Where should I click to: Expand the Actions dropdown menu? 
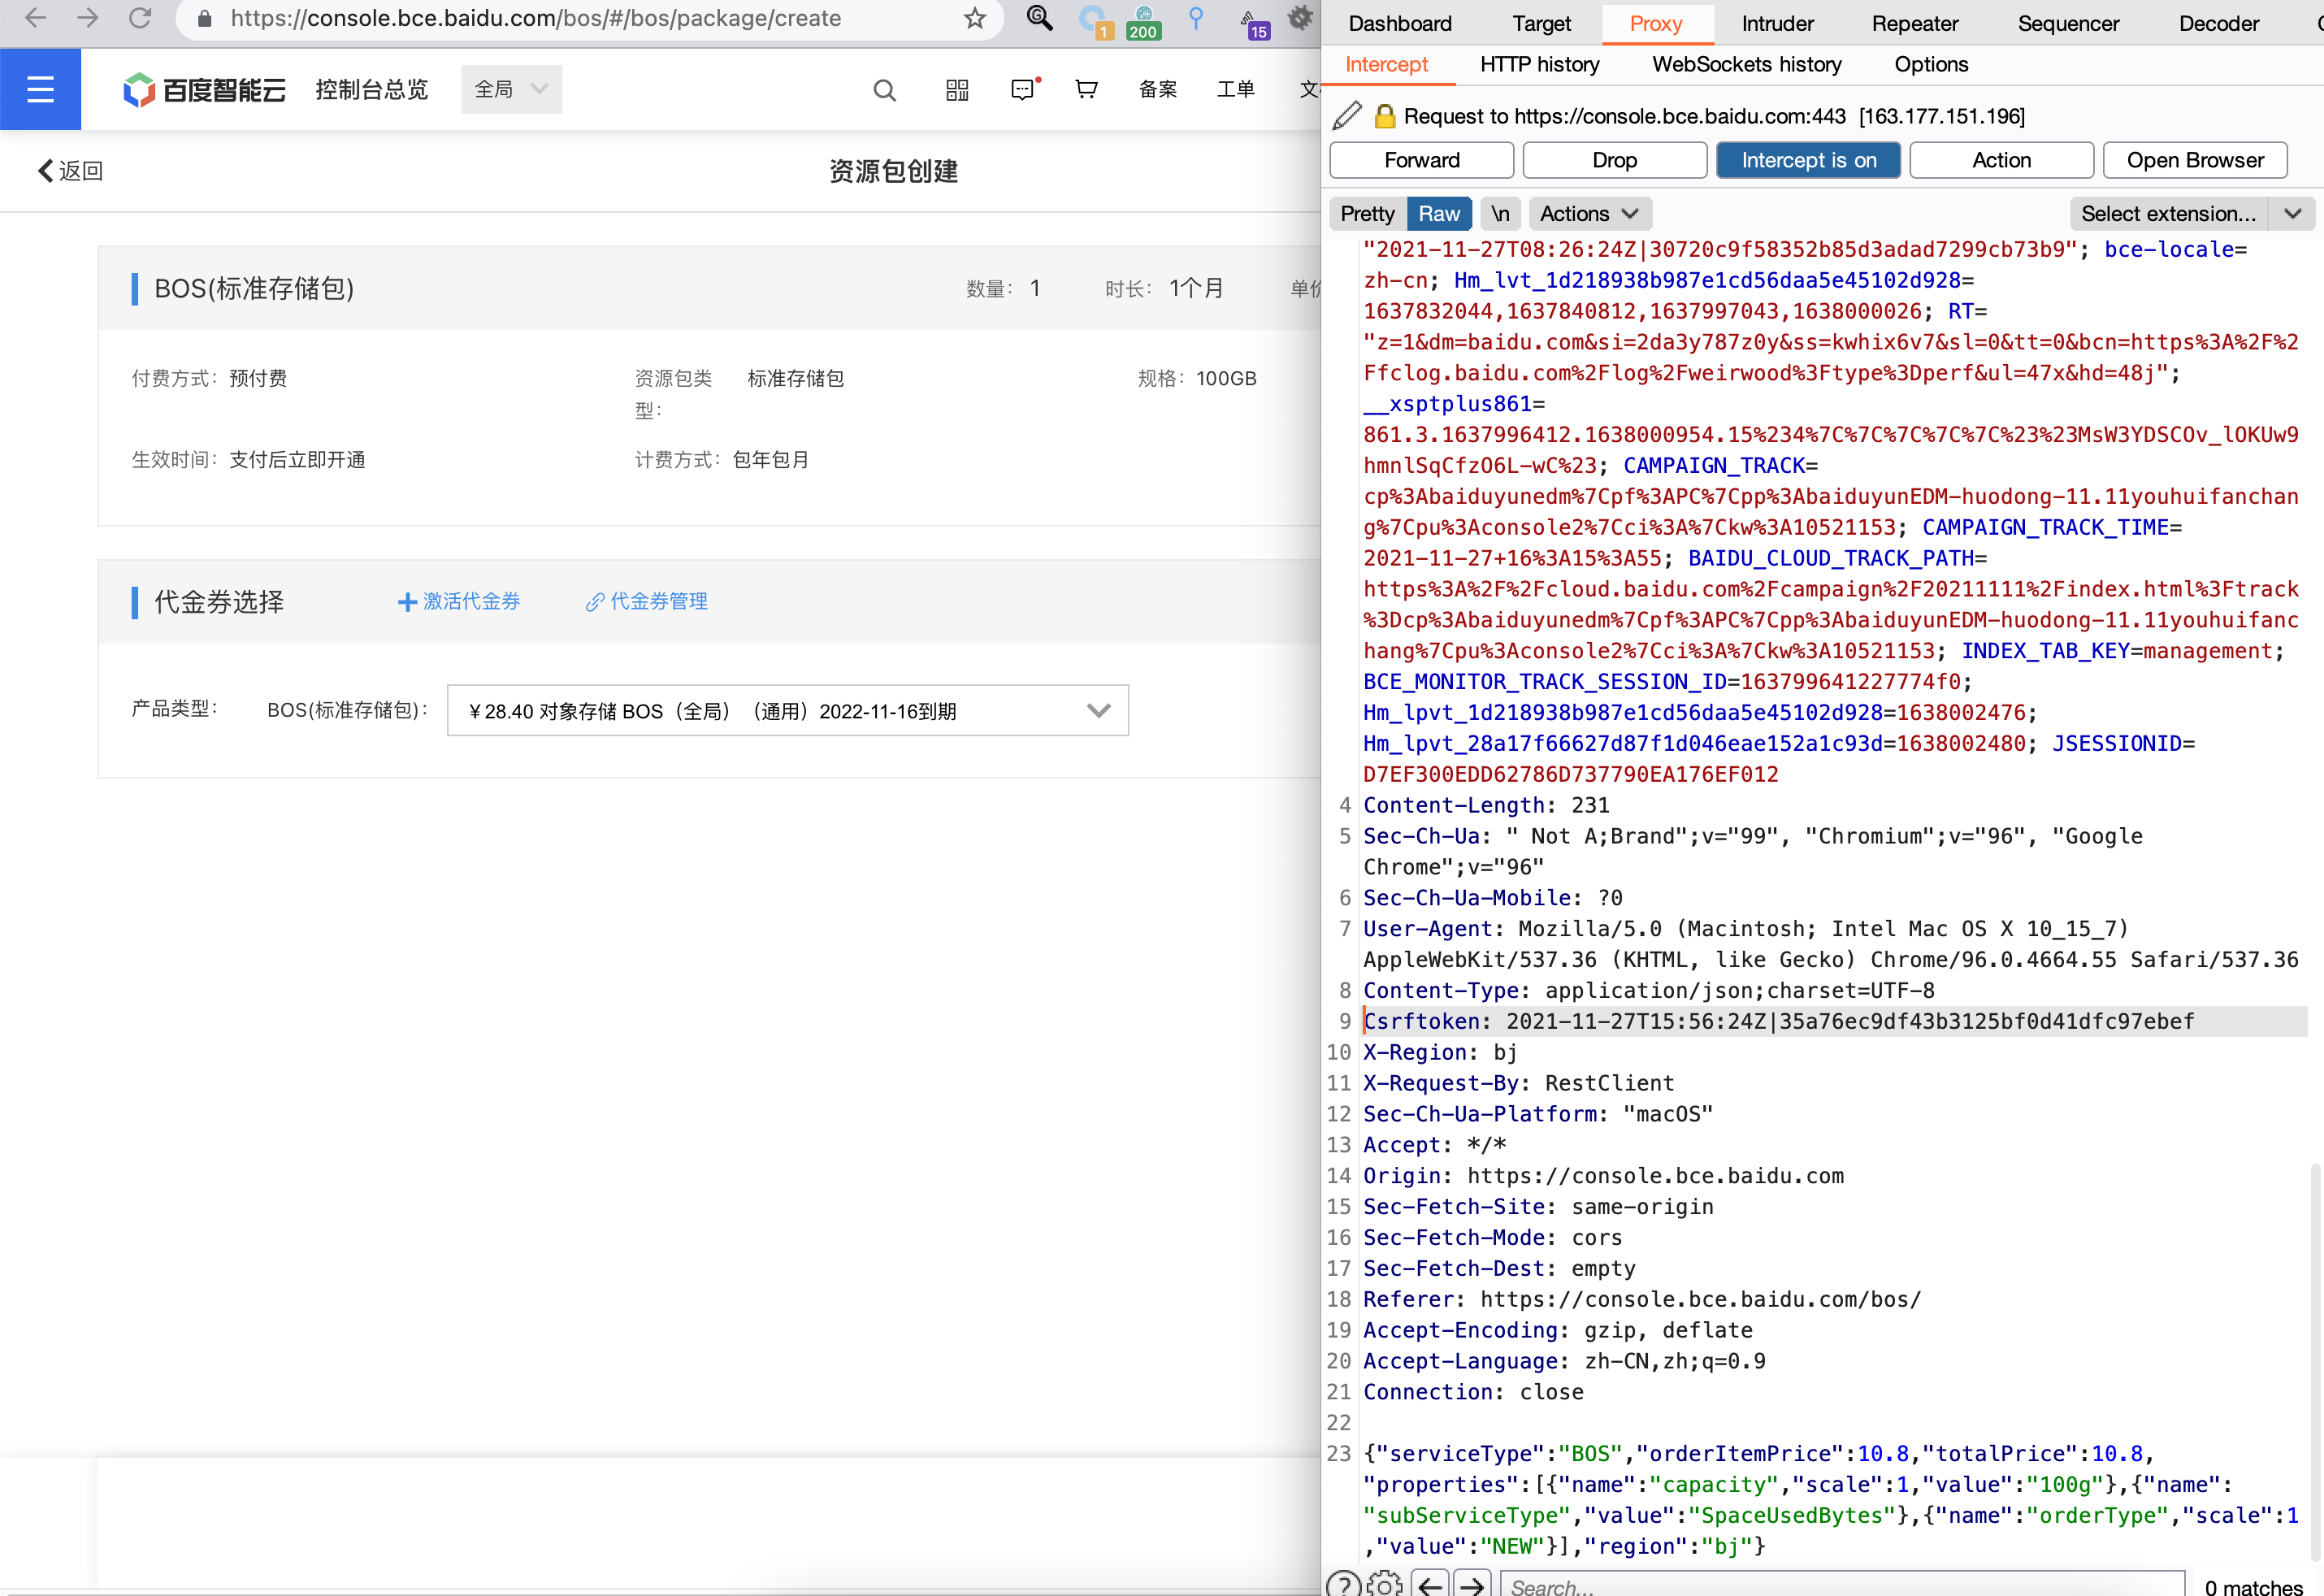(x=1589, y=214)
